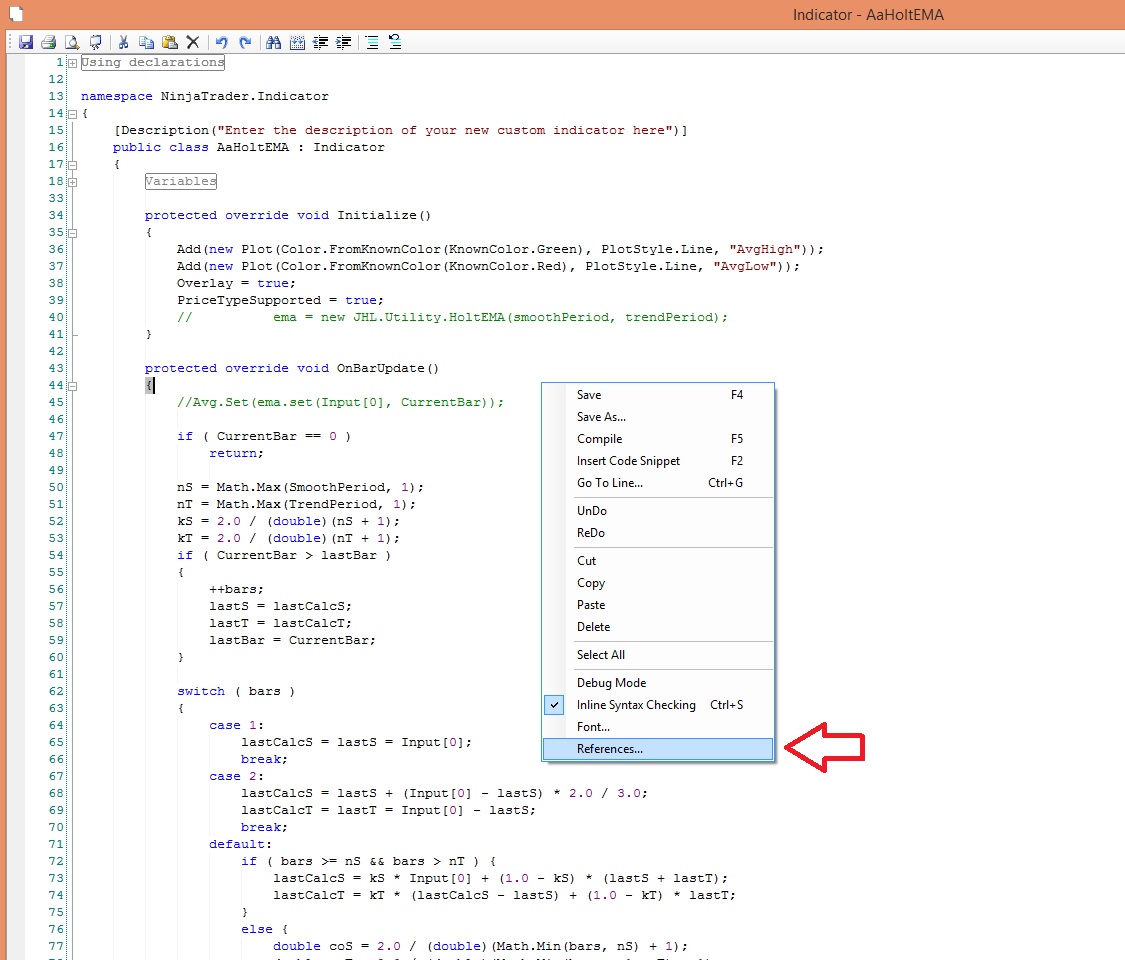
Task: Open Font... from the context menu
Action: pyautogui.click(x=658, y=727)
